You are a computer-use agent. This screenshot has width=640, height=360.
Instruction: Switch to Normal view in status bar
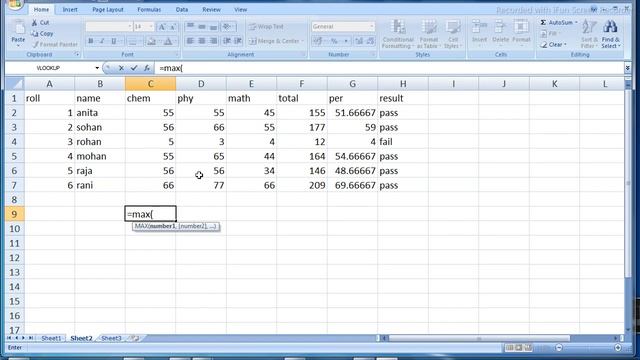tap(509, 347)
